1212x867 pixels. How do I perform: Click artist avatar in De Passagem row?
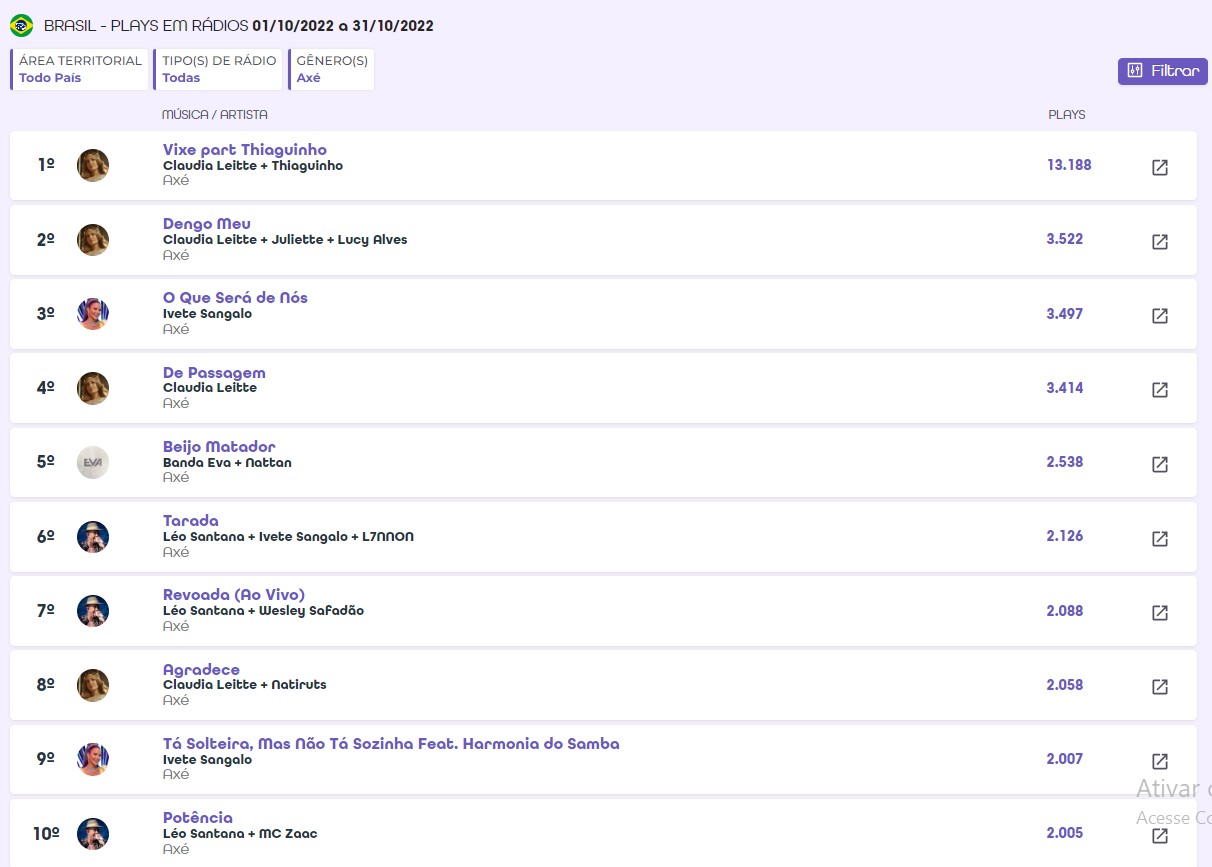tap(93, 388)
